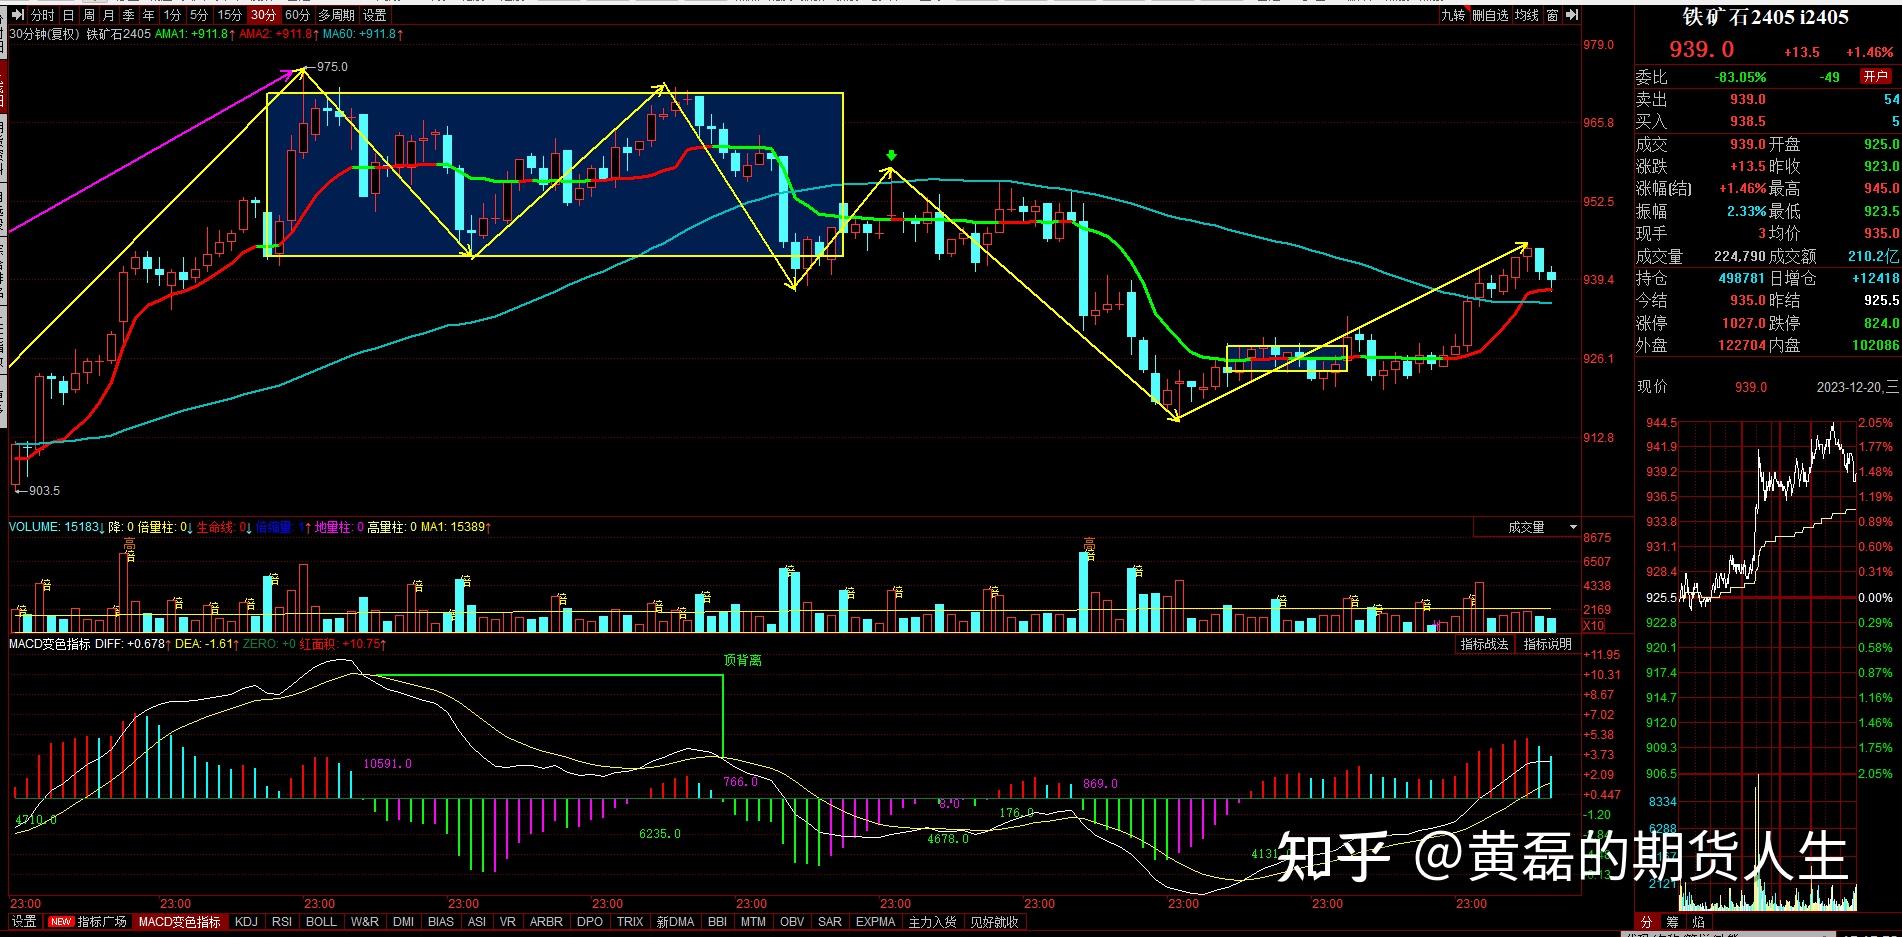This screenshot has width=1902, height=937.
Task: Click 删自选 to remove from watchlist
Action: [x=1490, y=15]
